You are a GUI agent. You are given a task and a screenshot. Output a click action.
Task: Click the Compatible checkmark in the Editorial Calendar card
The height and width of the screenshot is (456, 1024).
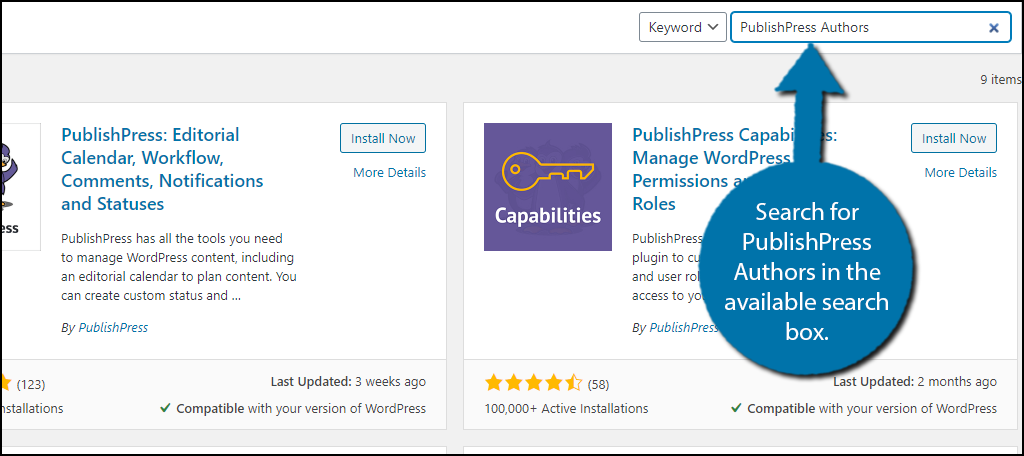164,408
